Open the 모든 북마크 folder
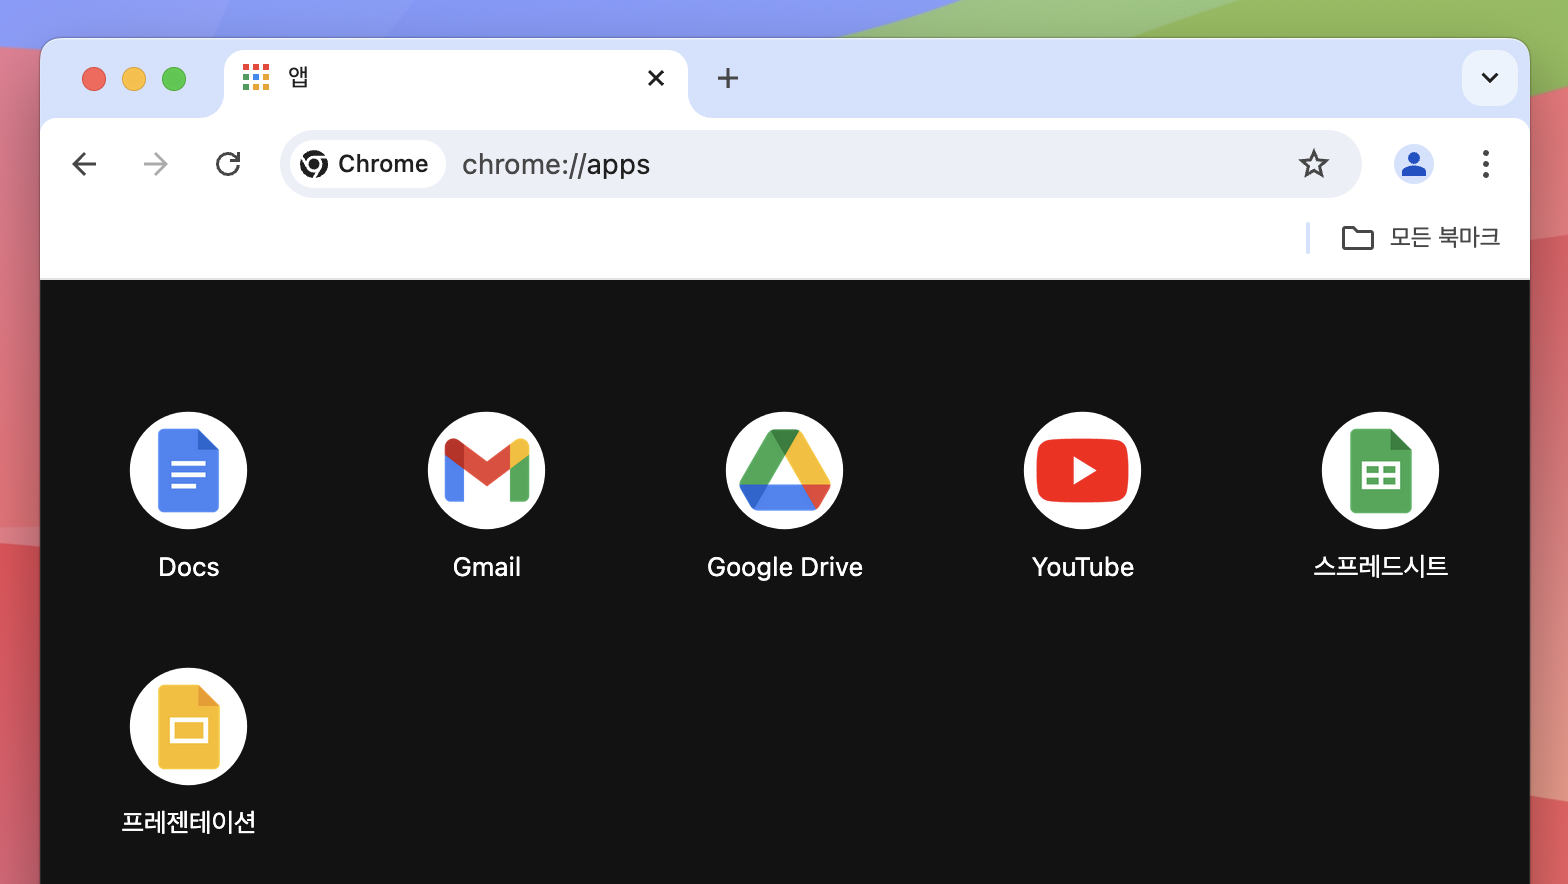The height and width of the screenshot is (884, 1568). tap(1421, 238)
